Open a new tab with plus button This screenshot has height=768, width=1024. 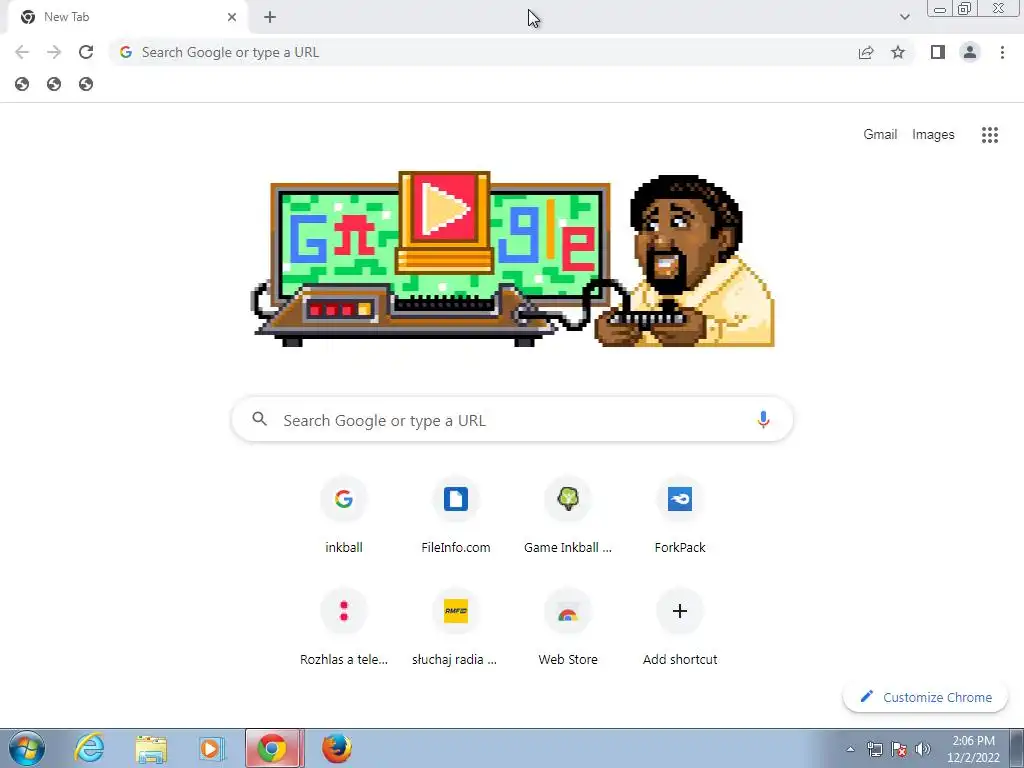(270, 17)
